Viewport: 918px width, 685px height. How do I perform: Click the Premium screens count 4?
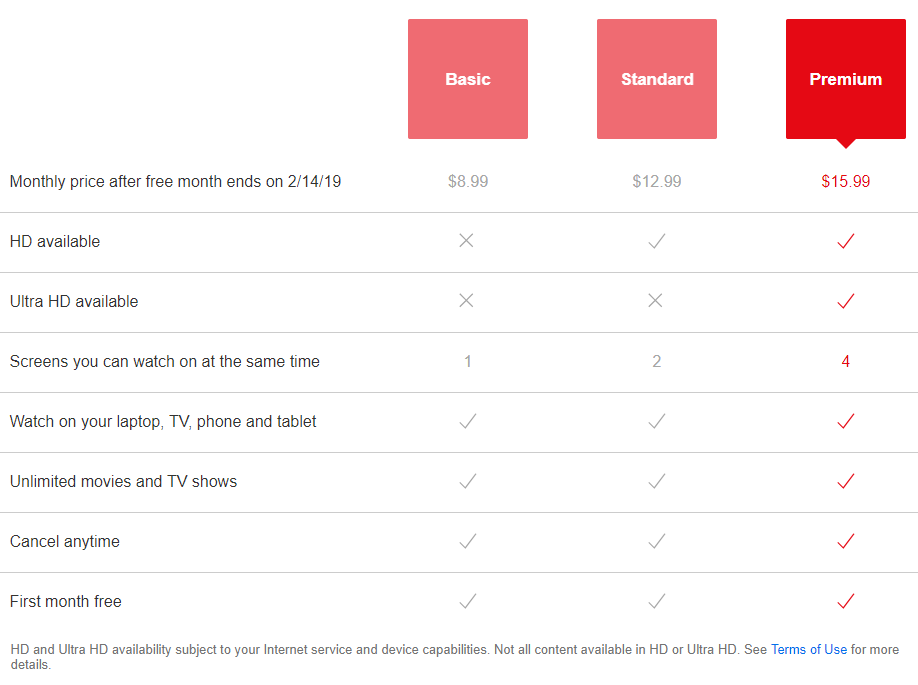coord(846,361)
